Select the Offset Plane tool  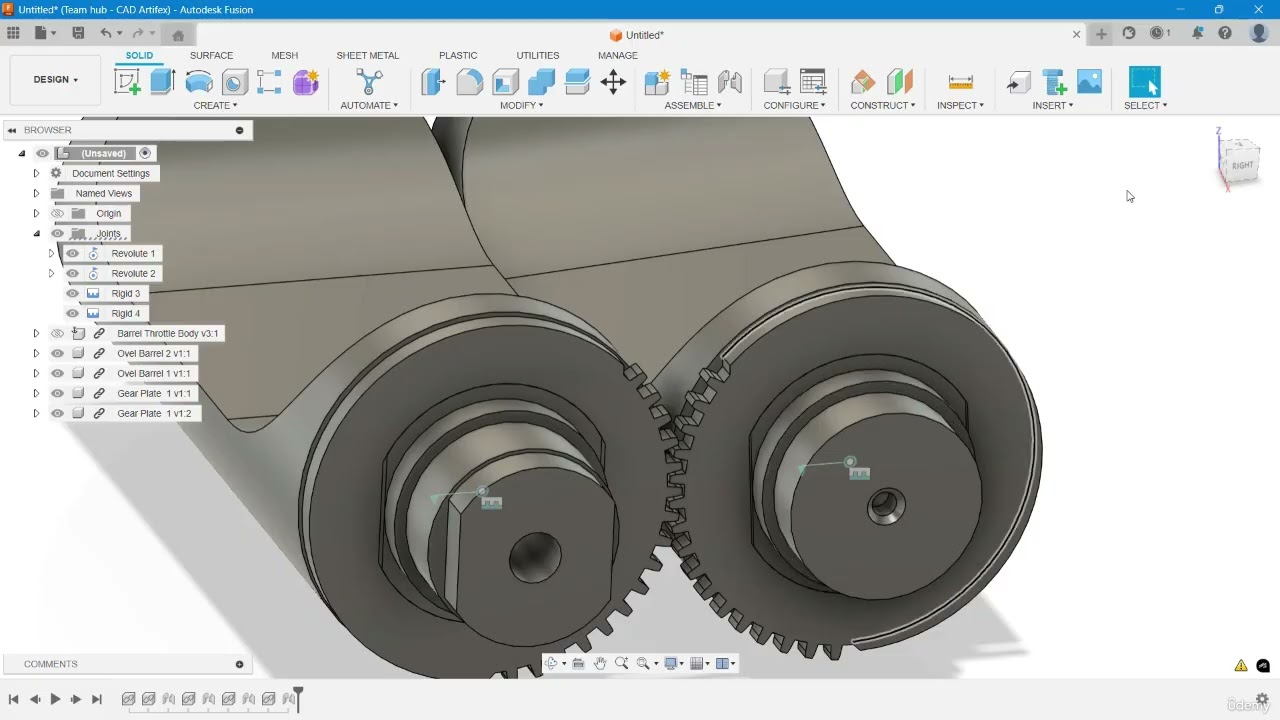click(x=863, y=82)
